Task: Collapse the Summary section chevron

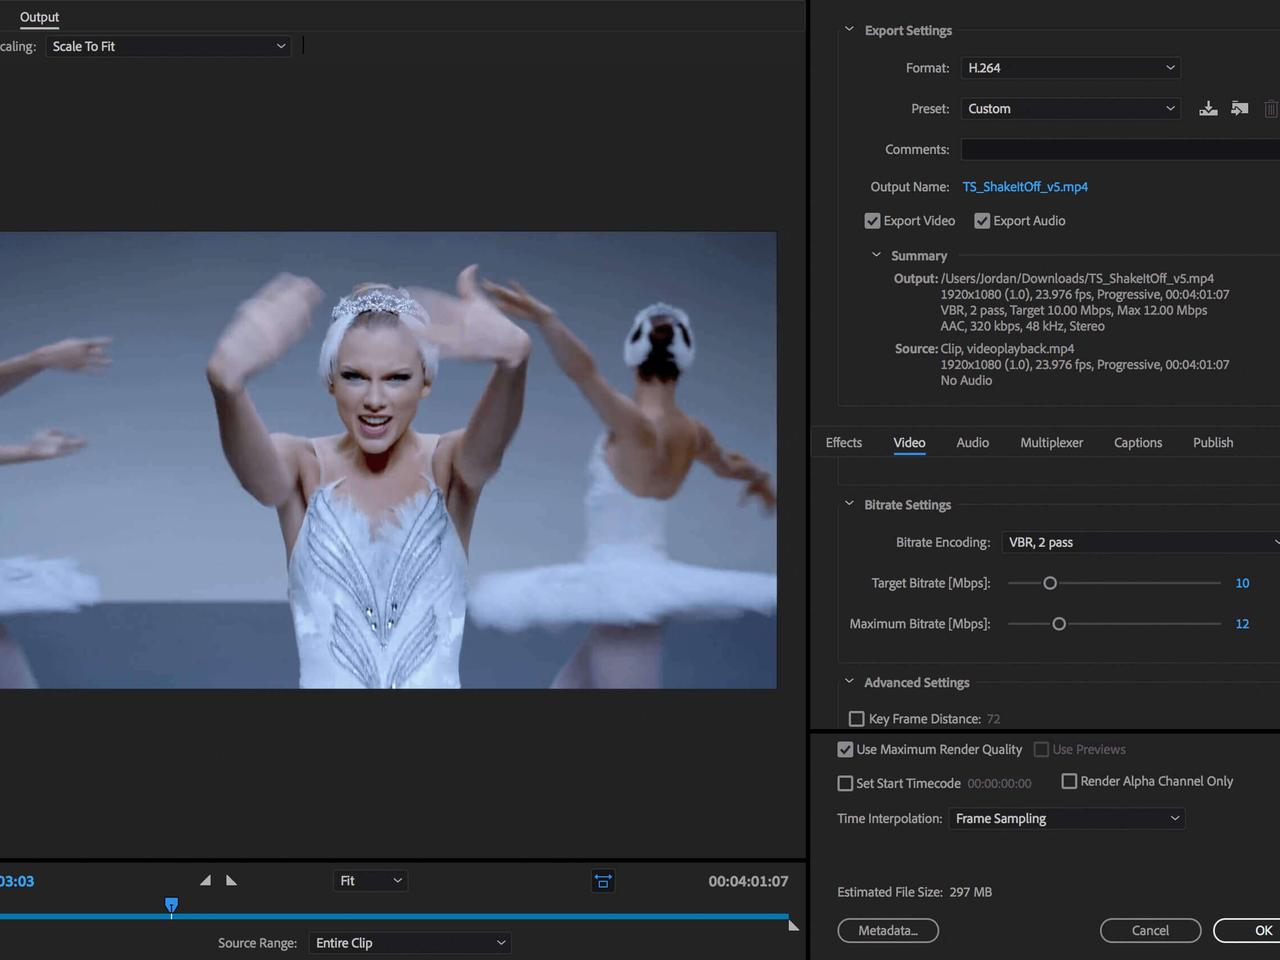Action: point(876,255)
